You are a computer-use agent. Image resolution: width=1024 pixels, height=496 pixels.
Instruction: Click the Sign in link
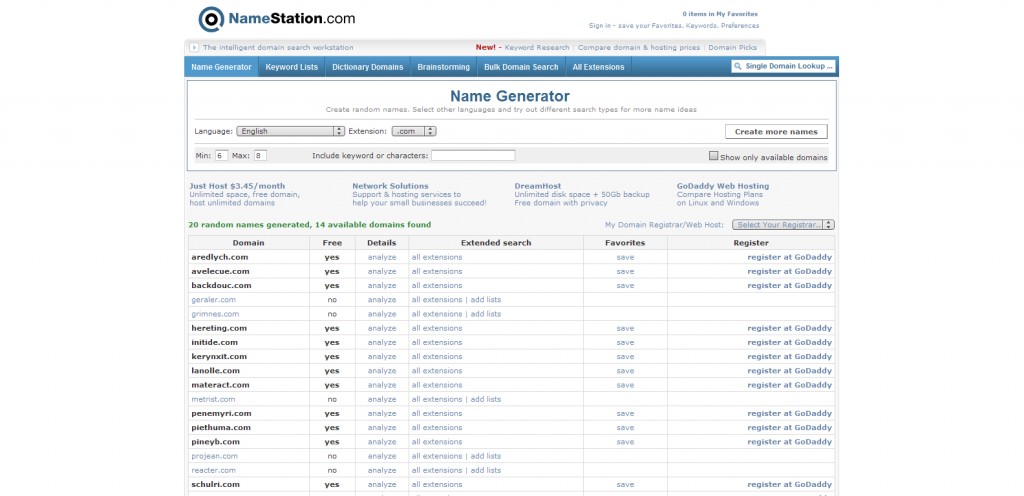600,26
